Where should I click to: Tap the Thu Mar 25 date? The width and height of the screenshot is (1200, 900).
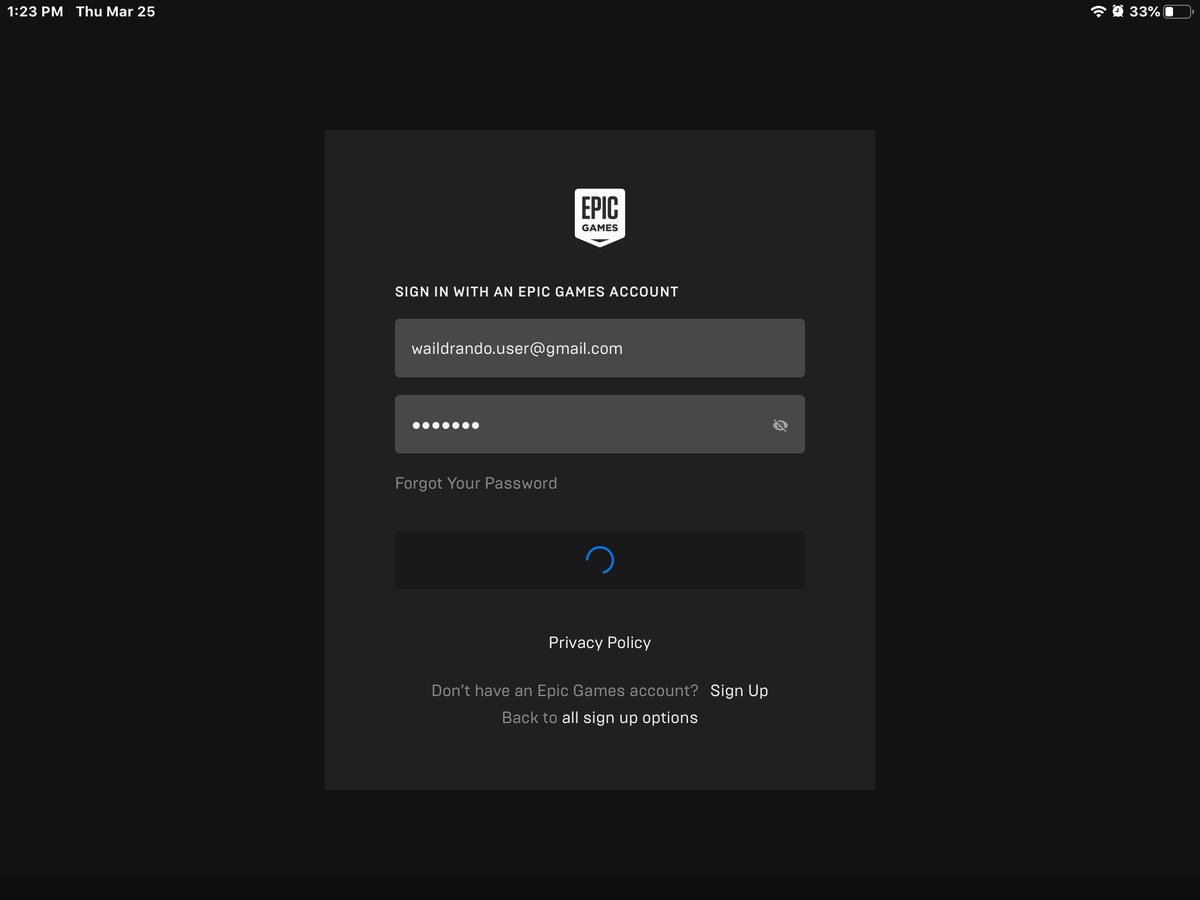(x=116, y=12)
